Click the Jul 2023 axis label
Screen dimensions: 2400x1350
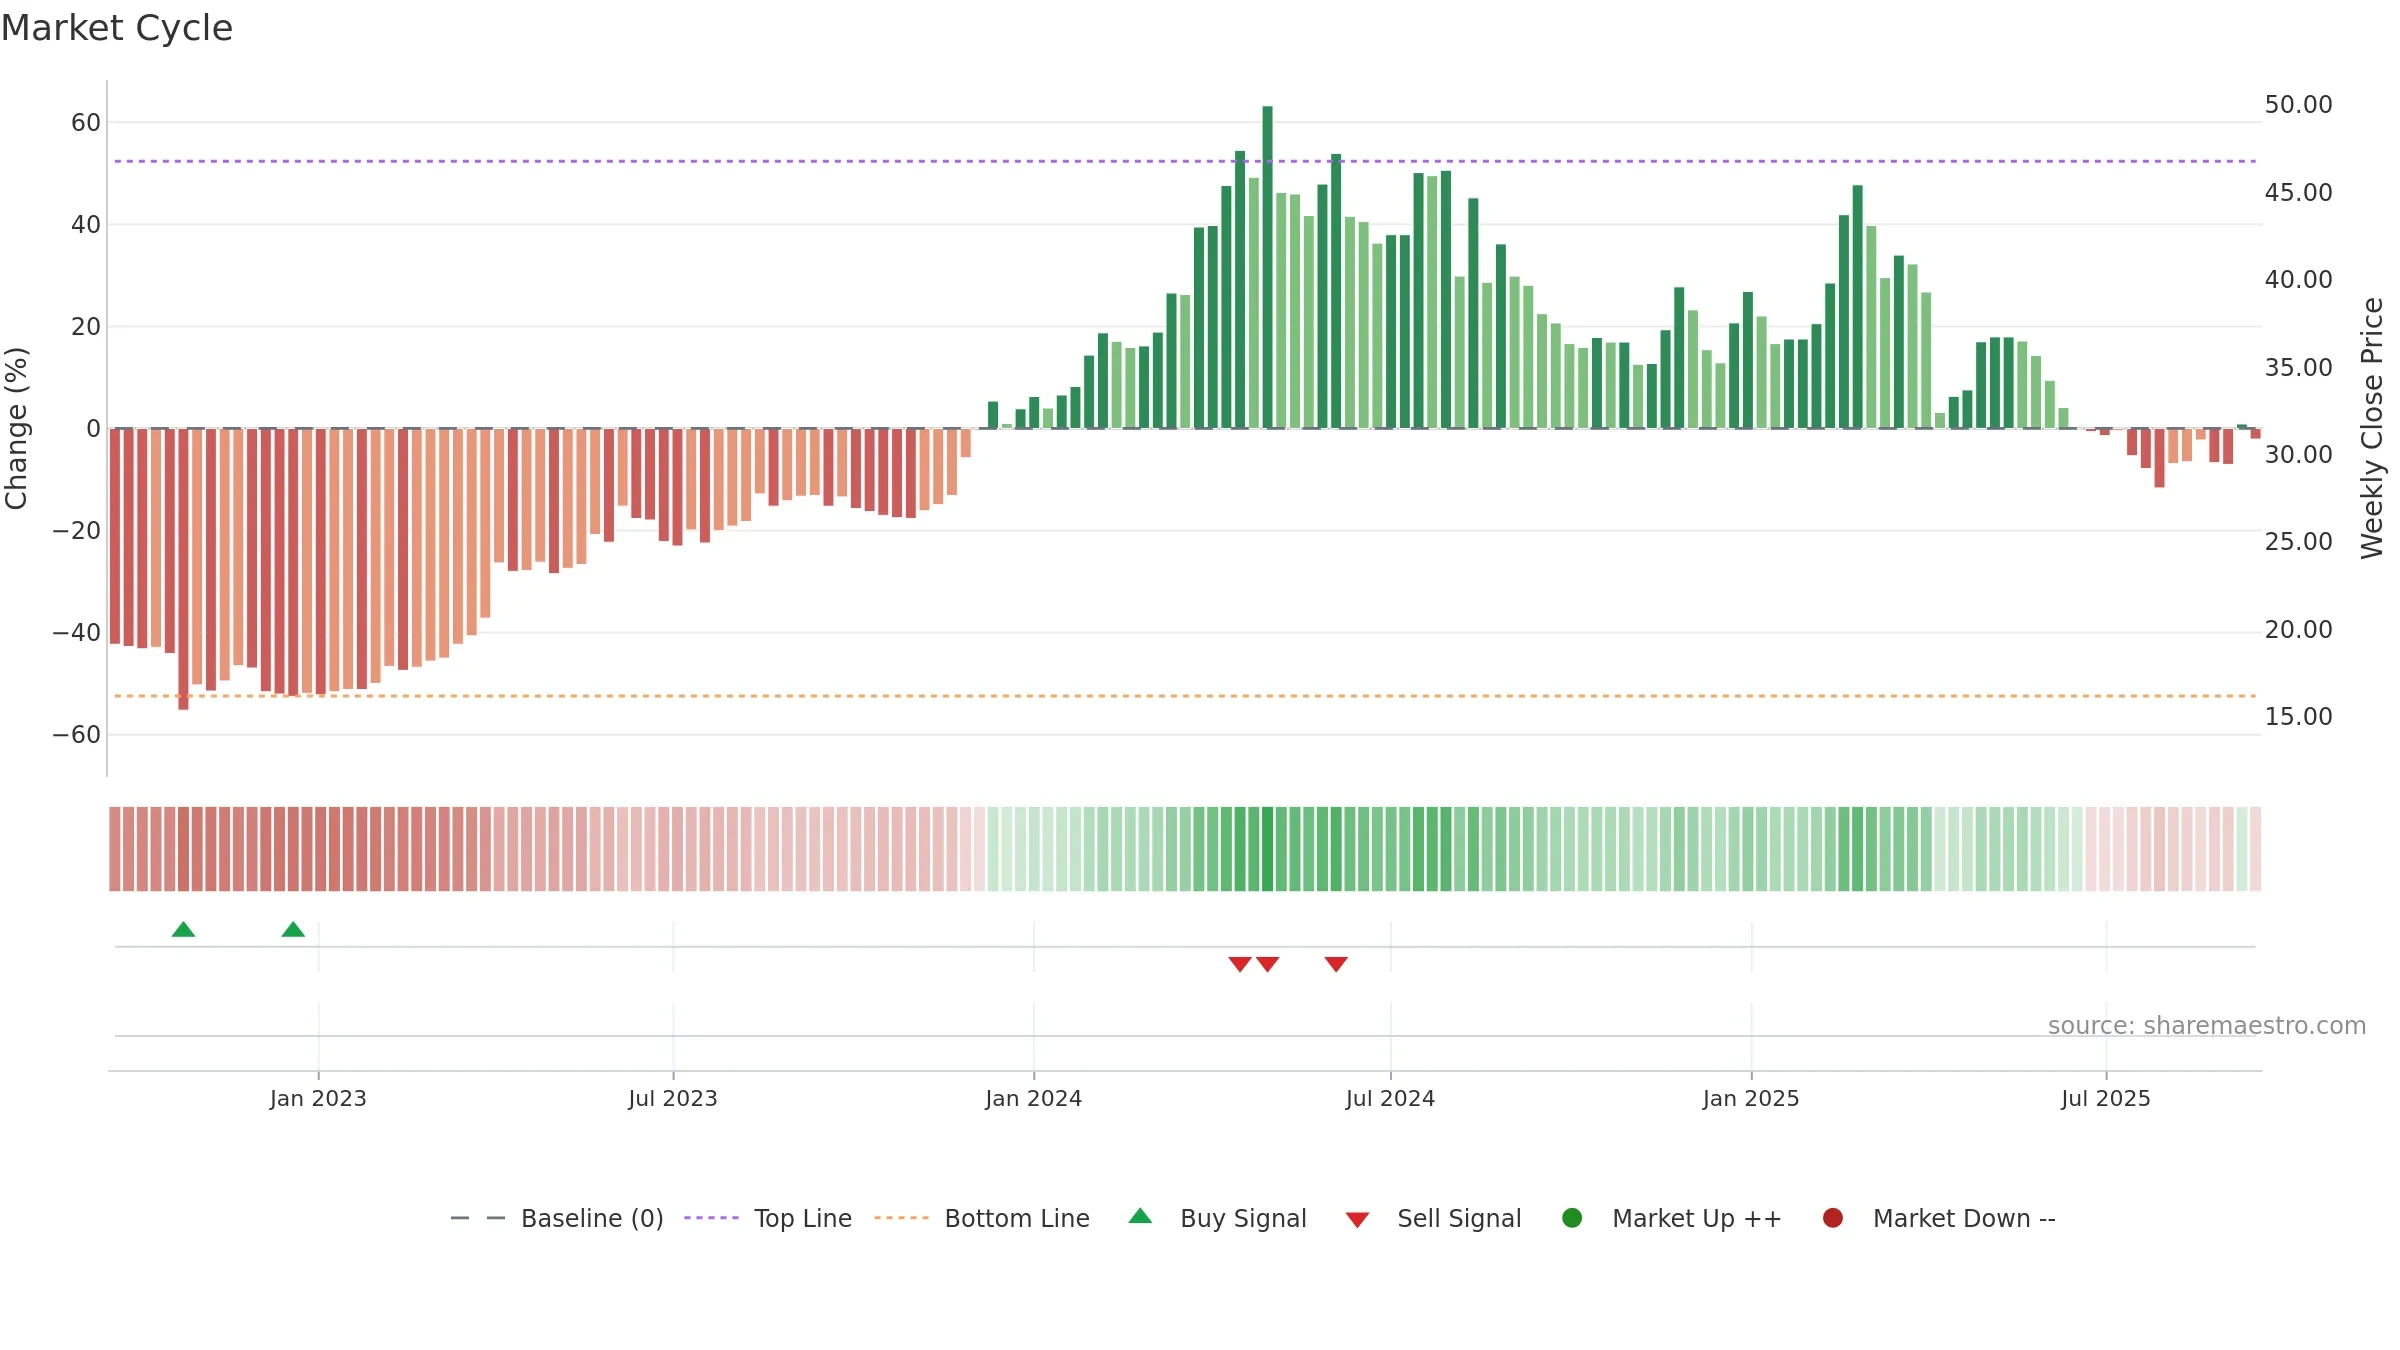[673, 1098]
